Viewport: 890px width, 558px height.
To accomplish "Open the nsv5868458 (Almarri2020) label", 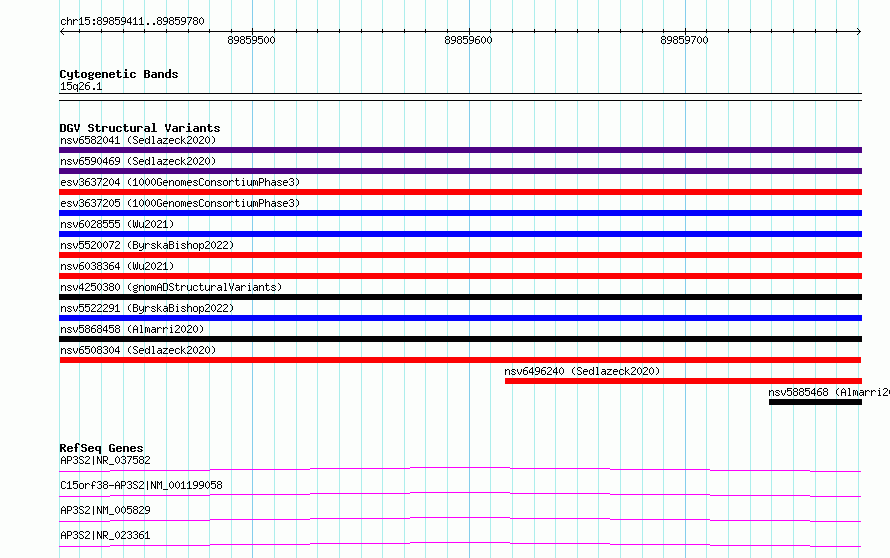I will [132, 329].
